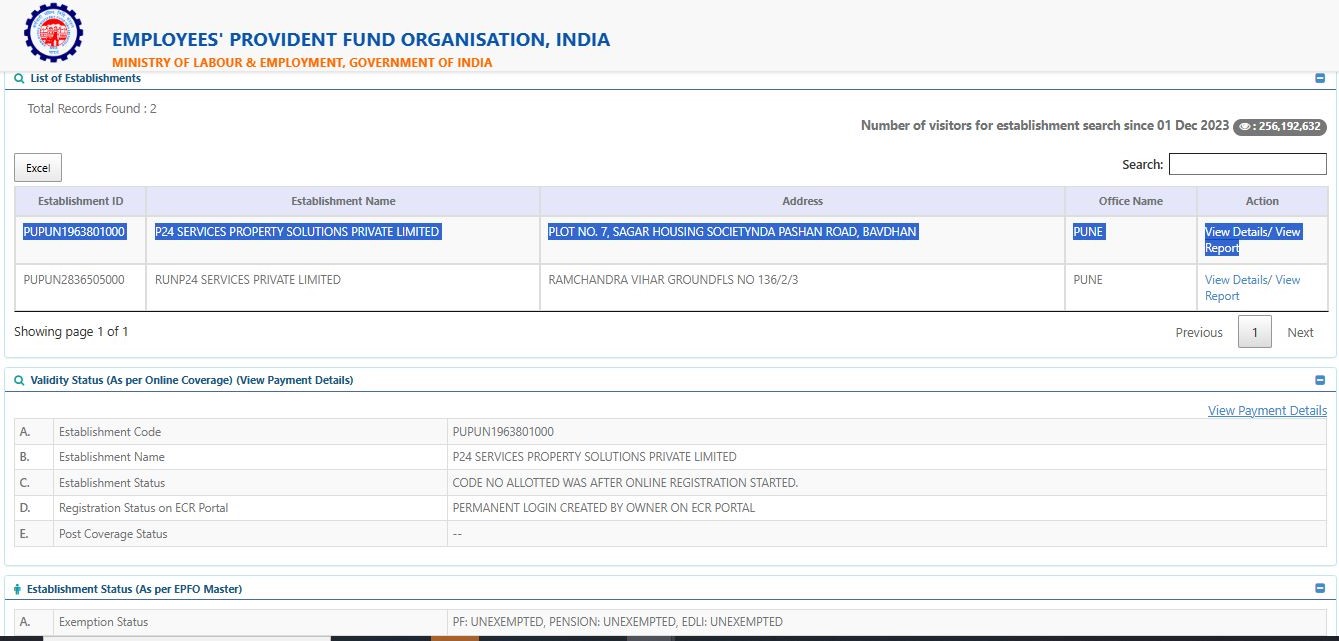This screenshot has height=641, width=1339.
Task: Click the search icon beside List of Establishments
Action: click(x=19, y=78)
